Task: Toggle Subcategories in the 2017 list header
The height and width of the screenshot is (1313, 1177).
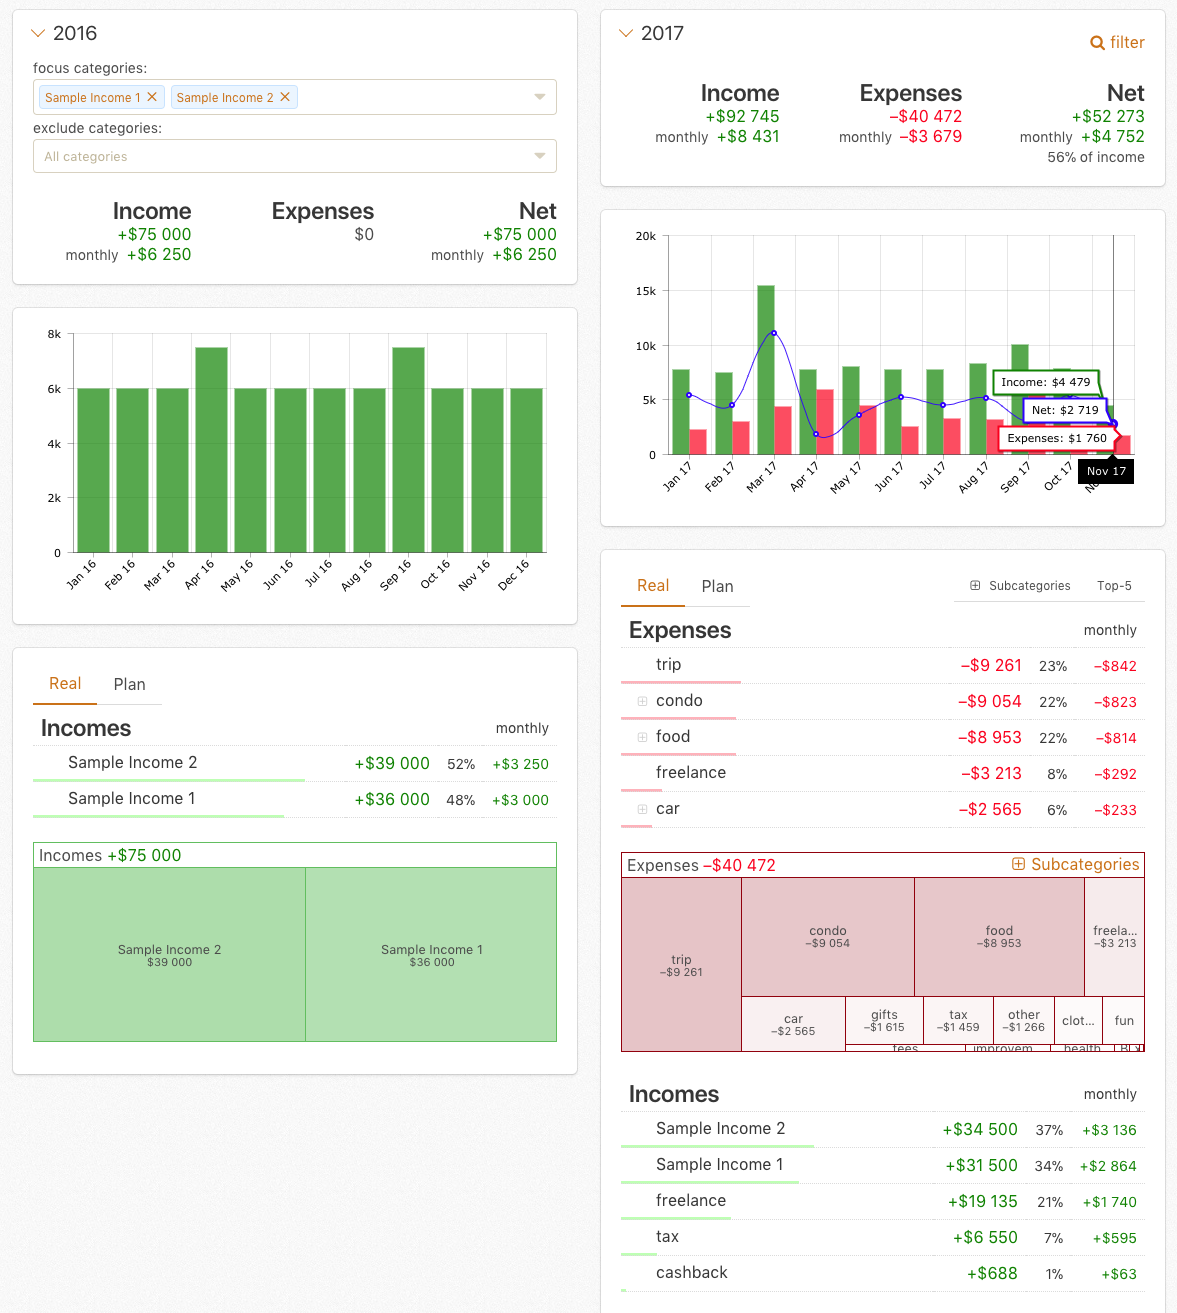Action: [1020, 586]
